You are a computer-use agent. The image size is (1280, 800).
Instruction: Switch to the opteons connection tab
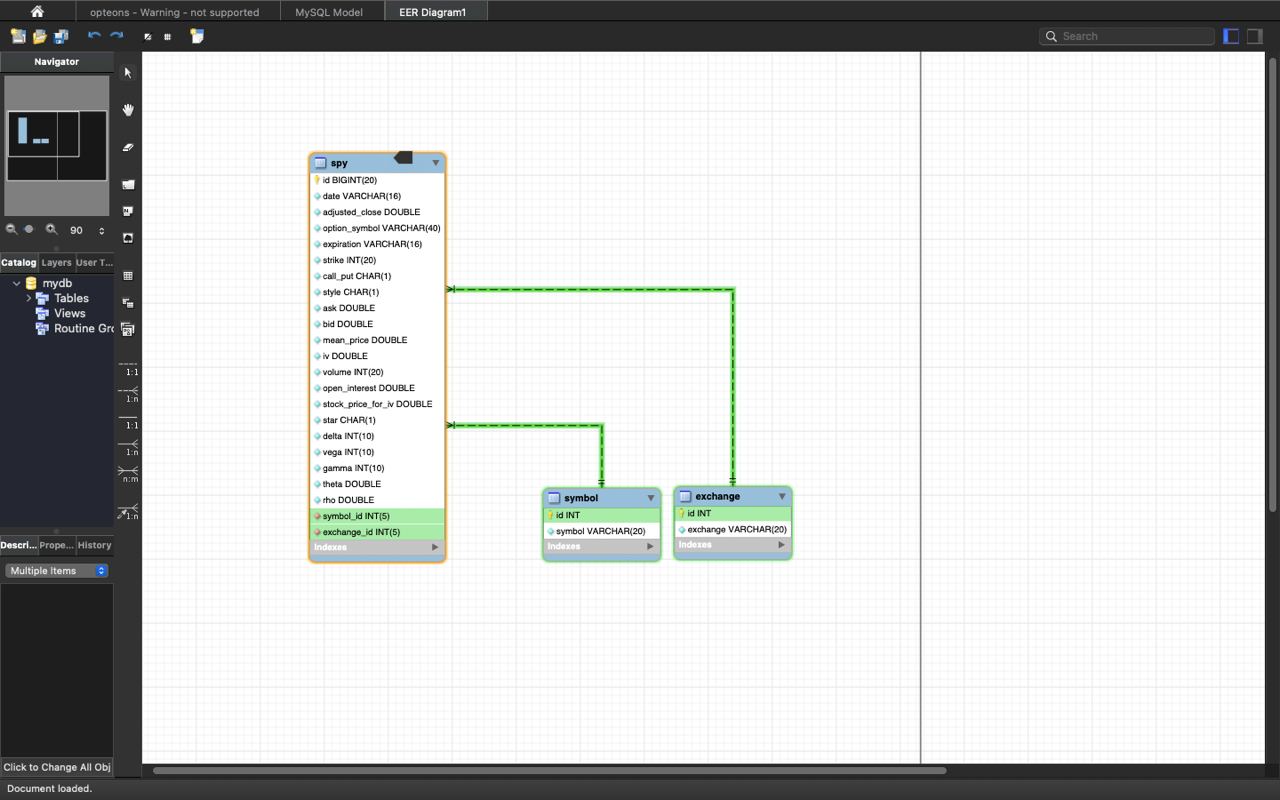pos(175,12)
